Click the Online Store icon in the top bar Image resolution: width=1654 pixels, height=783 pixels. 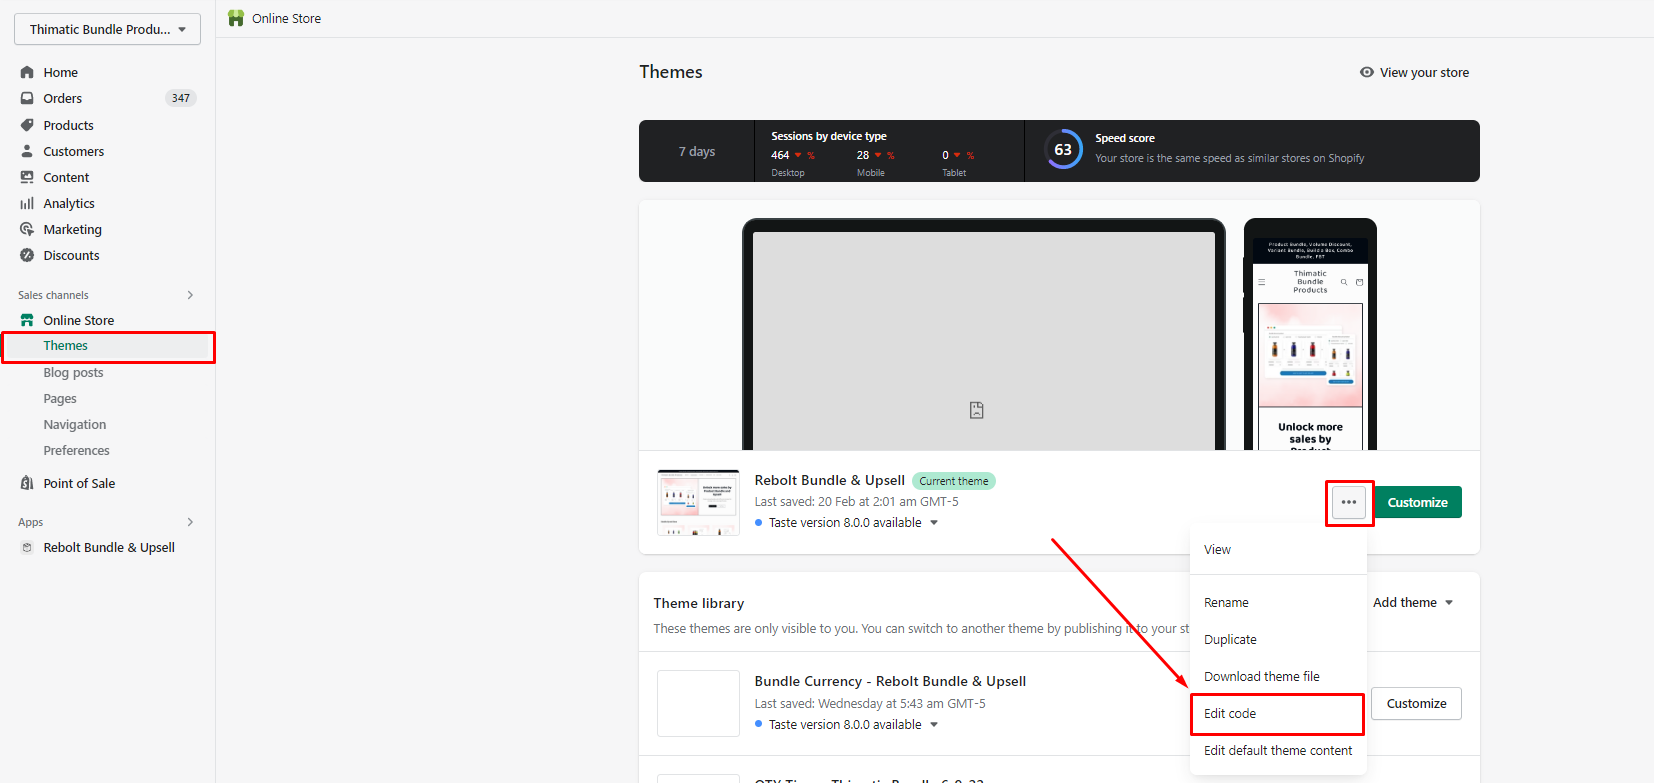236,18
